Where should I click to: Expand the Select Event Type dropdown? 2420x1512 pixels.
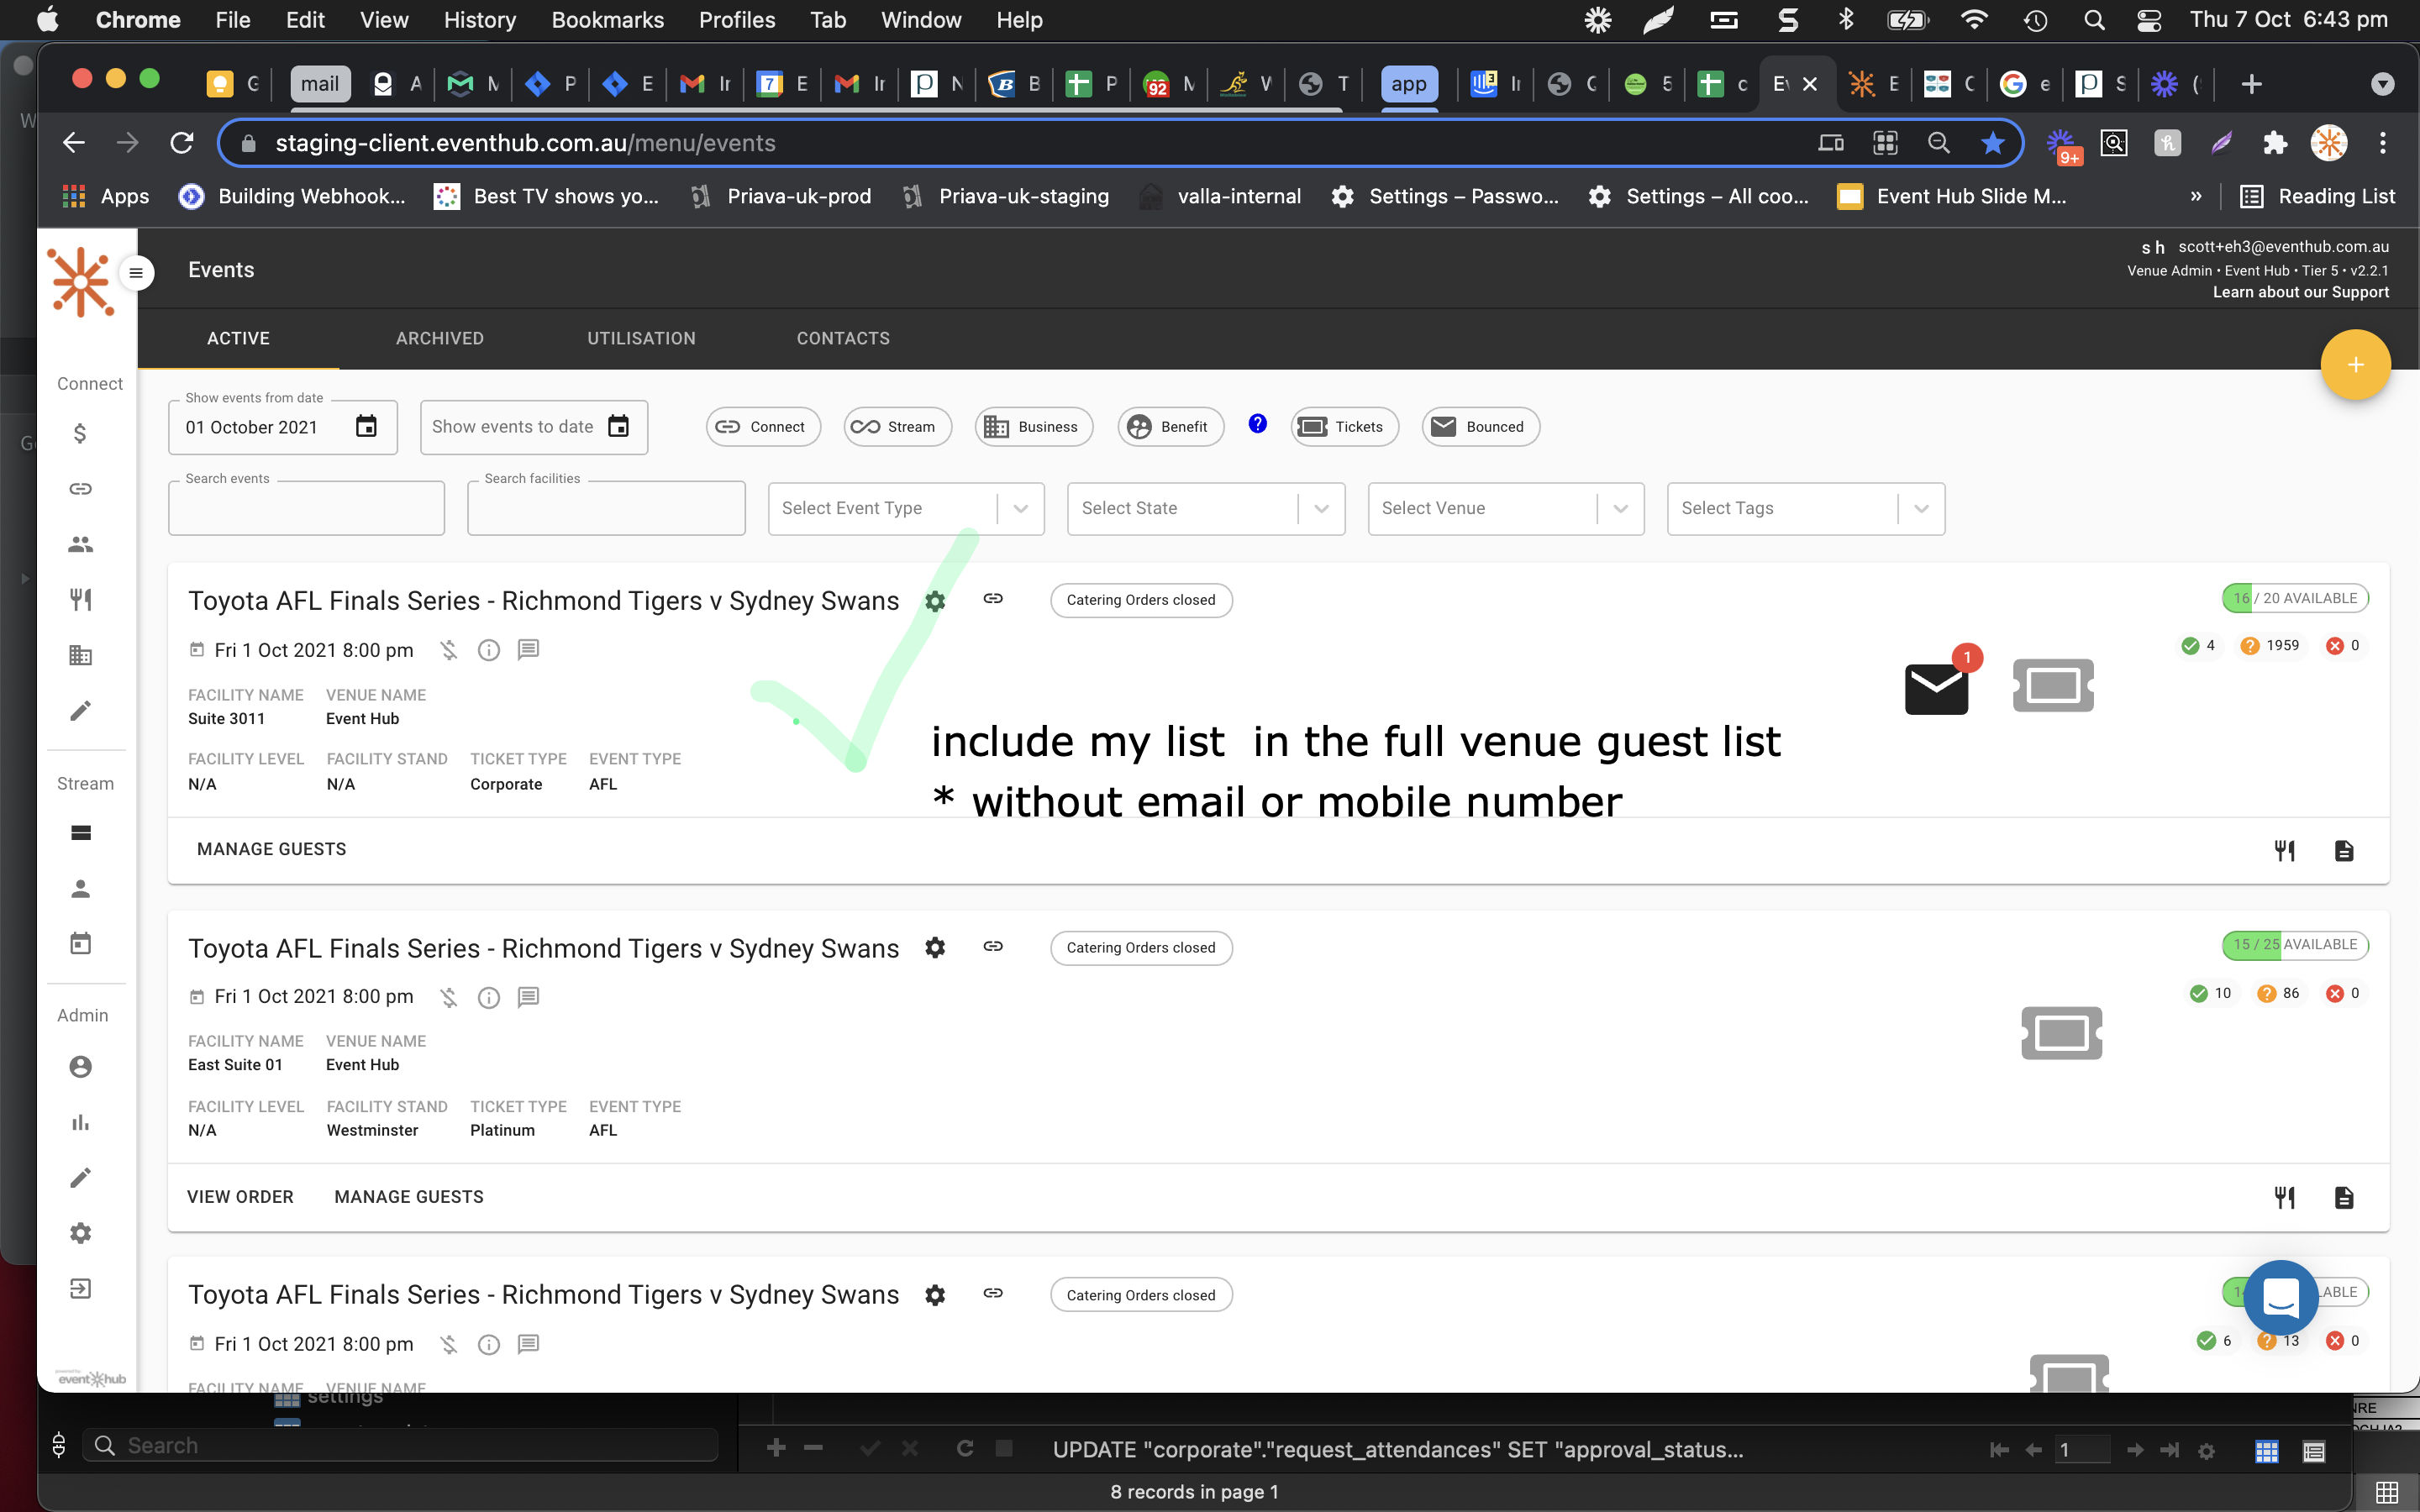905,508
